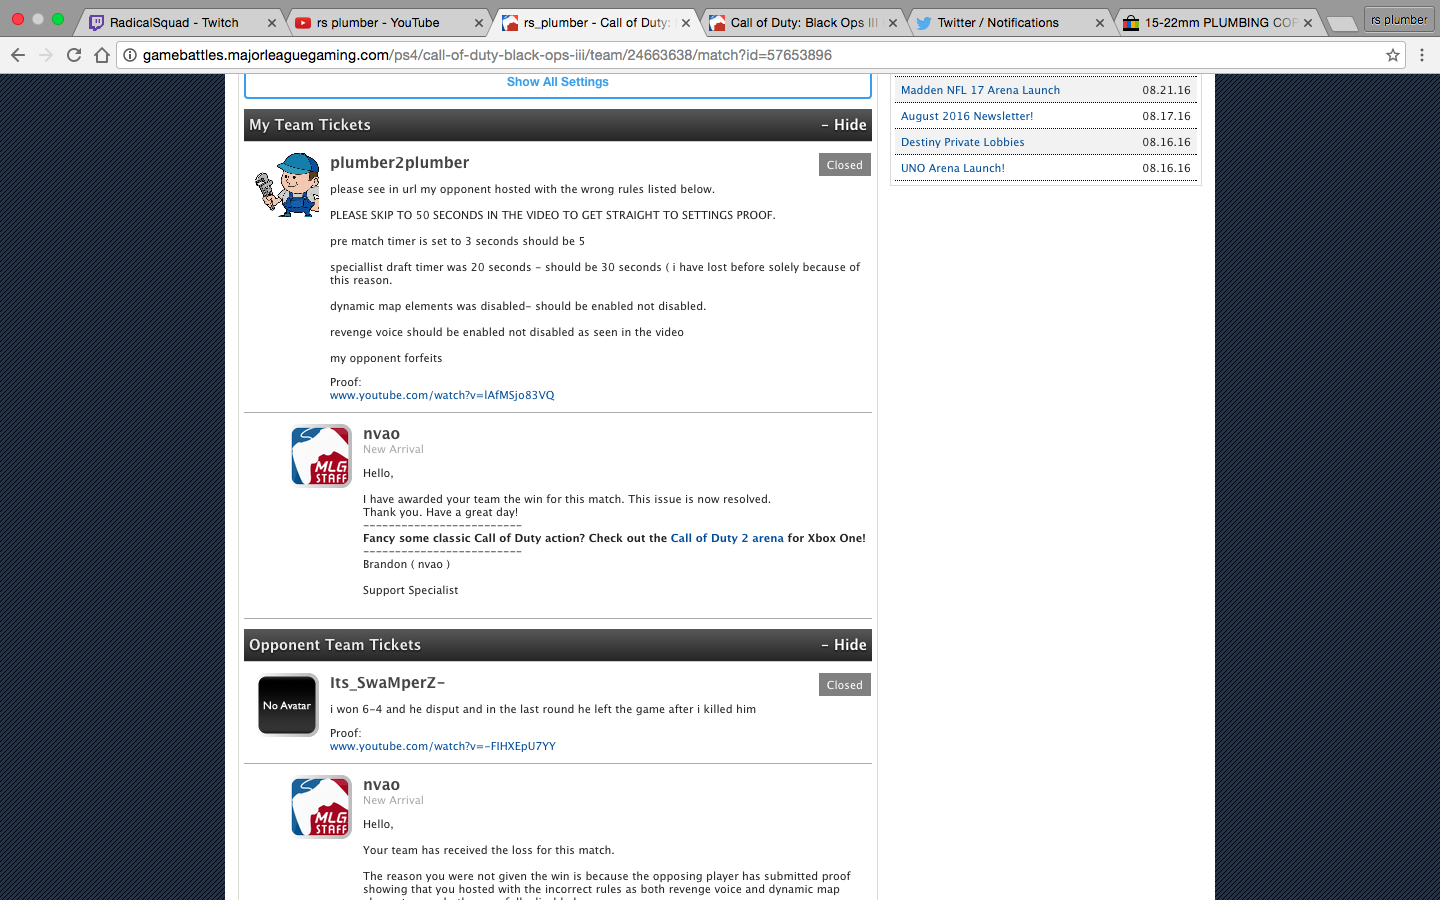Viewport: 1440px width, 900px height.
Task: Click the Twitter bird favicon on the Notifications tab
Action: click(924, 22)
